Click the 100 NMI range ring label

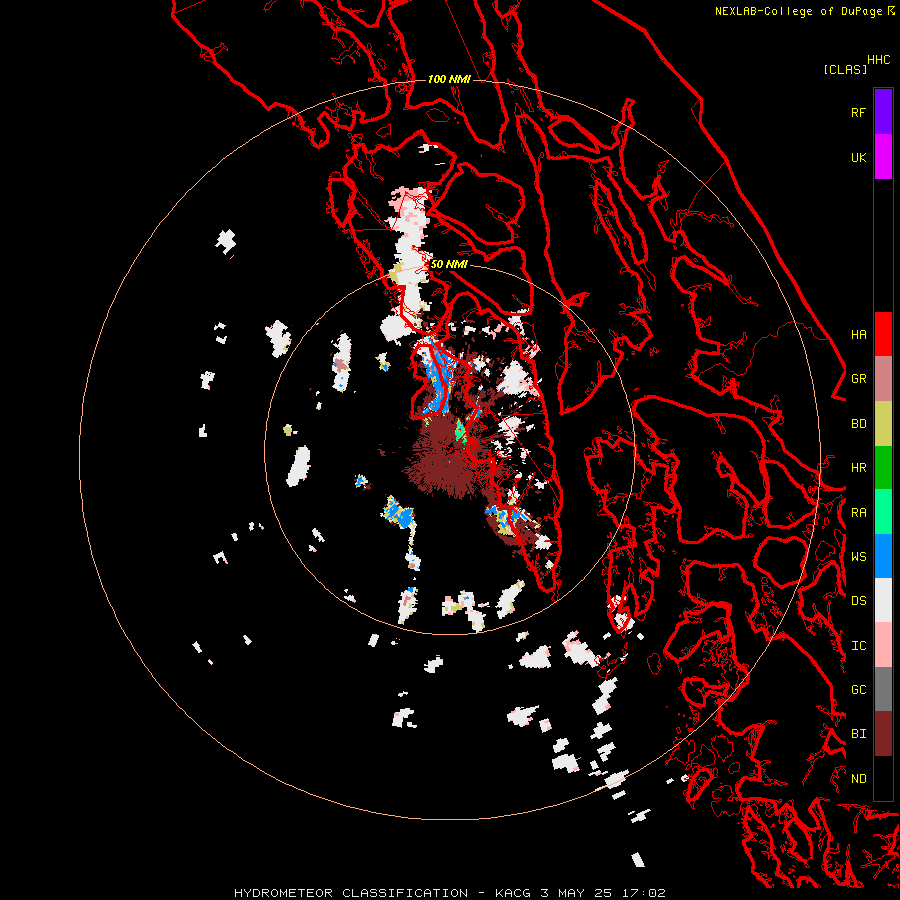[x=449, y=79]
